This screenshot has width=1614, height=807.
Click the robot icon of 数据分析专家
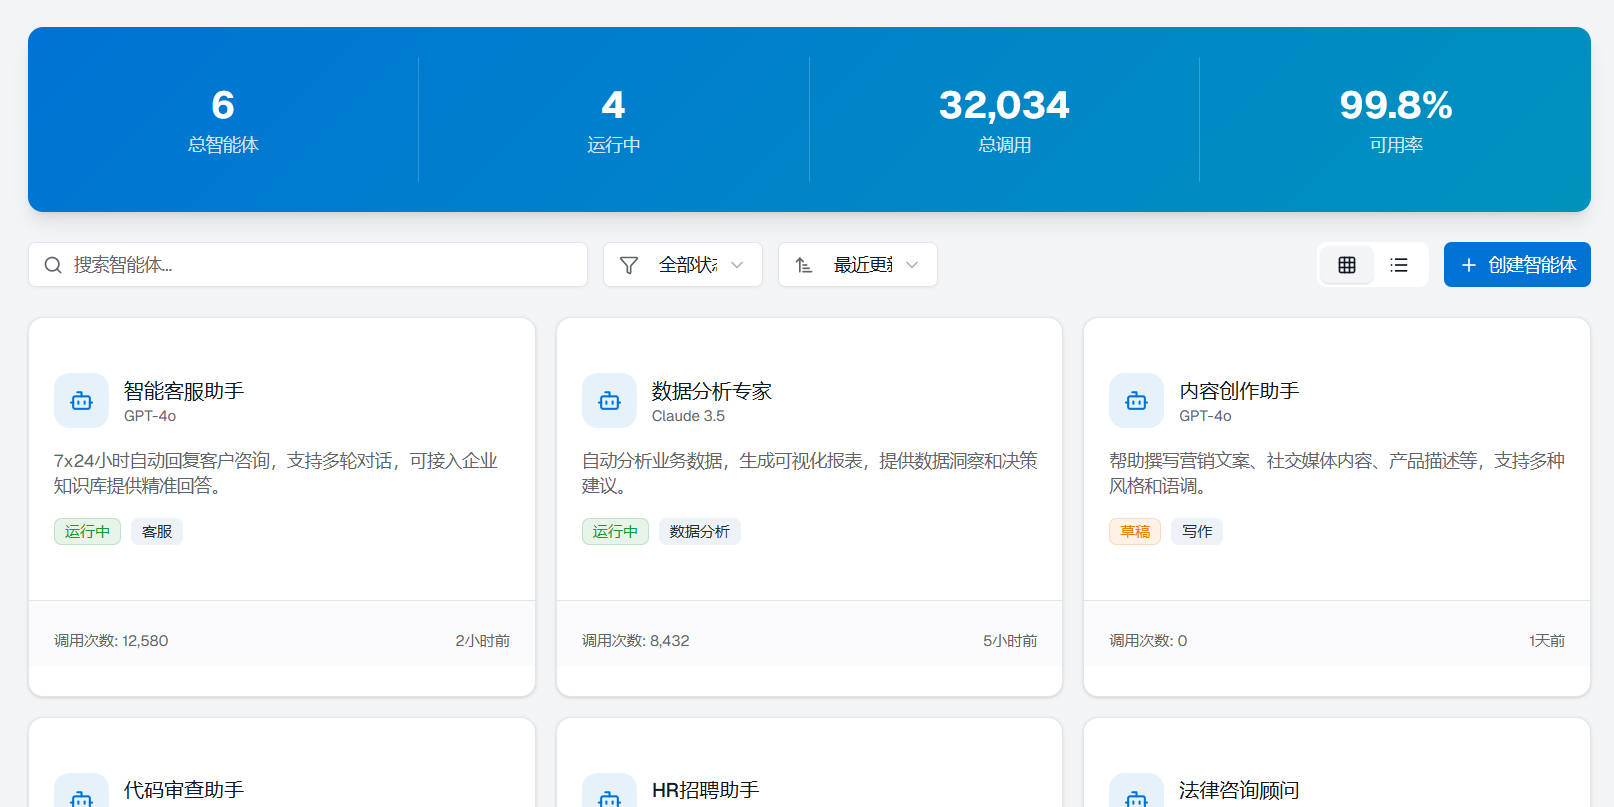click(609, 401)
